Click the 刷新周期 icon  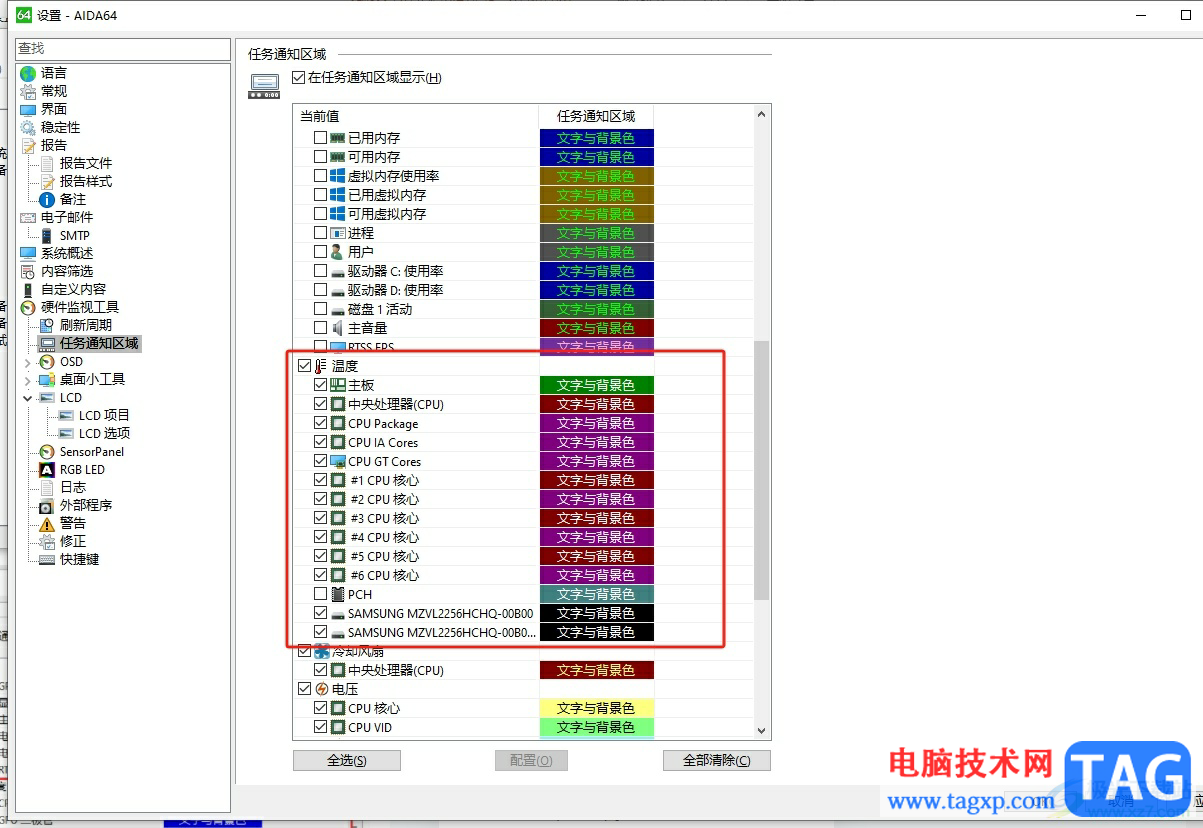(47, 325)
